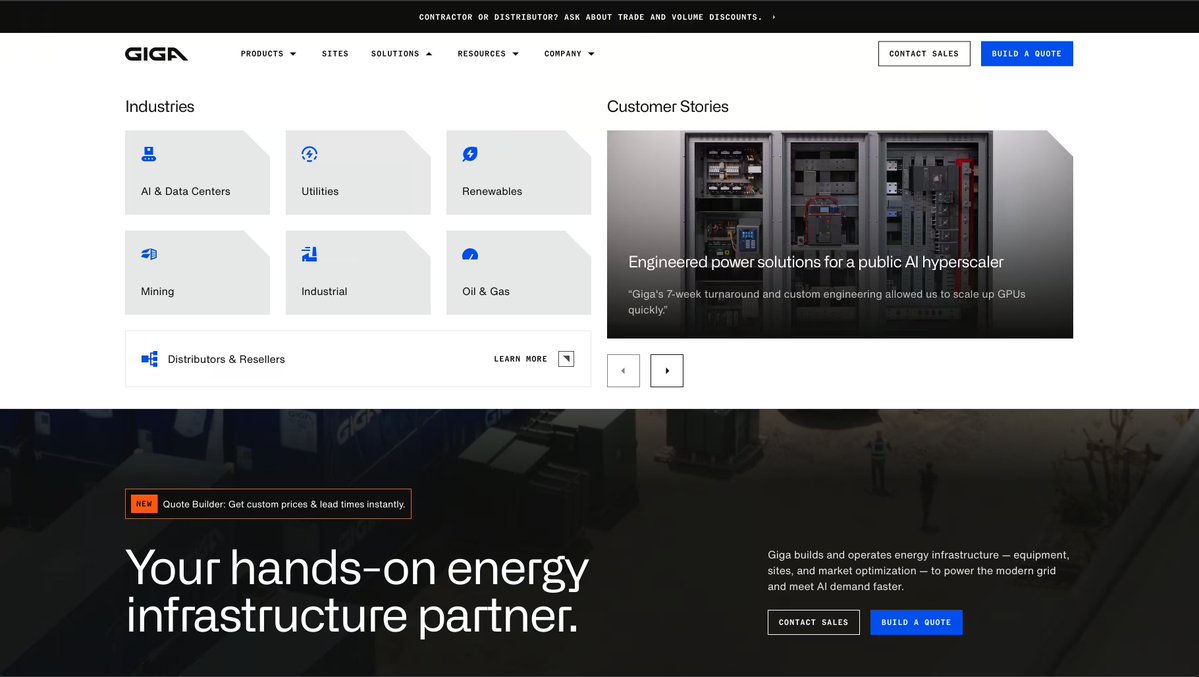Screen dimensions: 1199x677
Task: Expand the Resources dropdown arrow
Action: pos(515,54)
